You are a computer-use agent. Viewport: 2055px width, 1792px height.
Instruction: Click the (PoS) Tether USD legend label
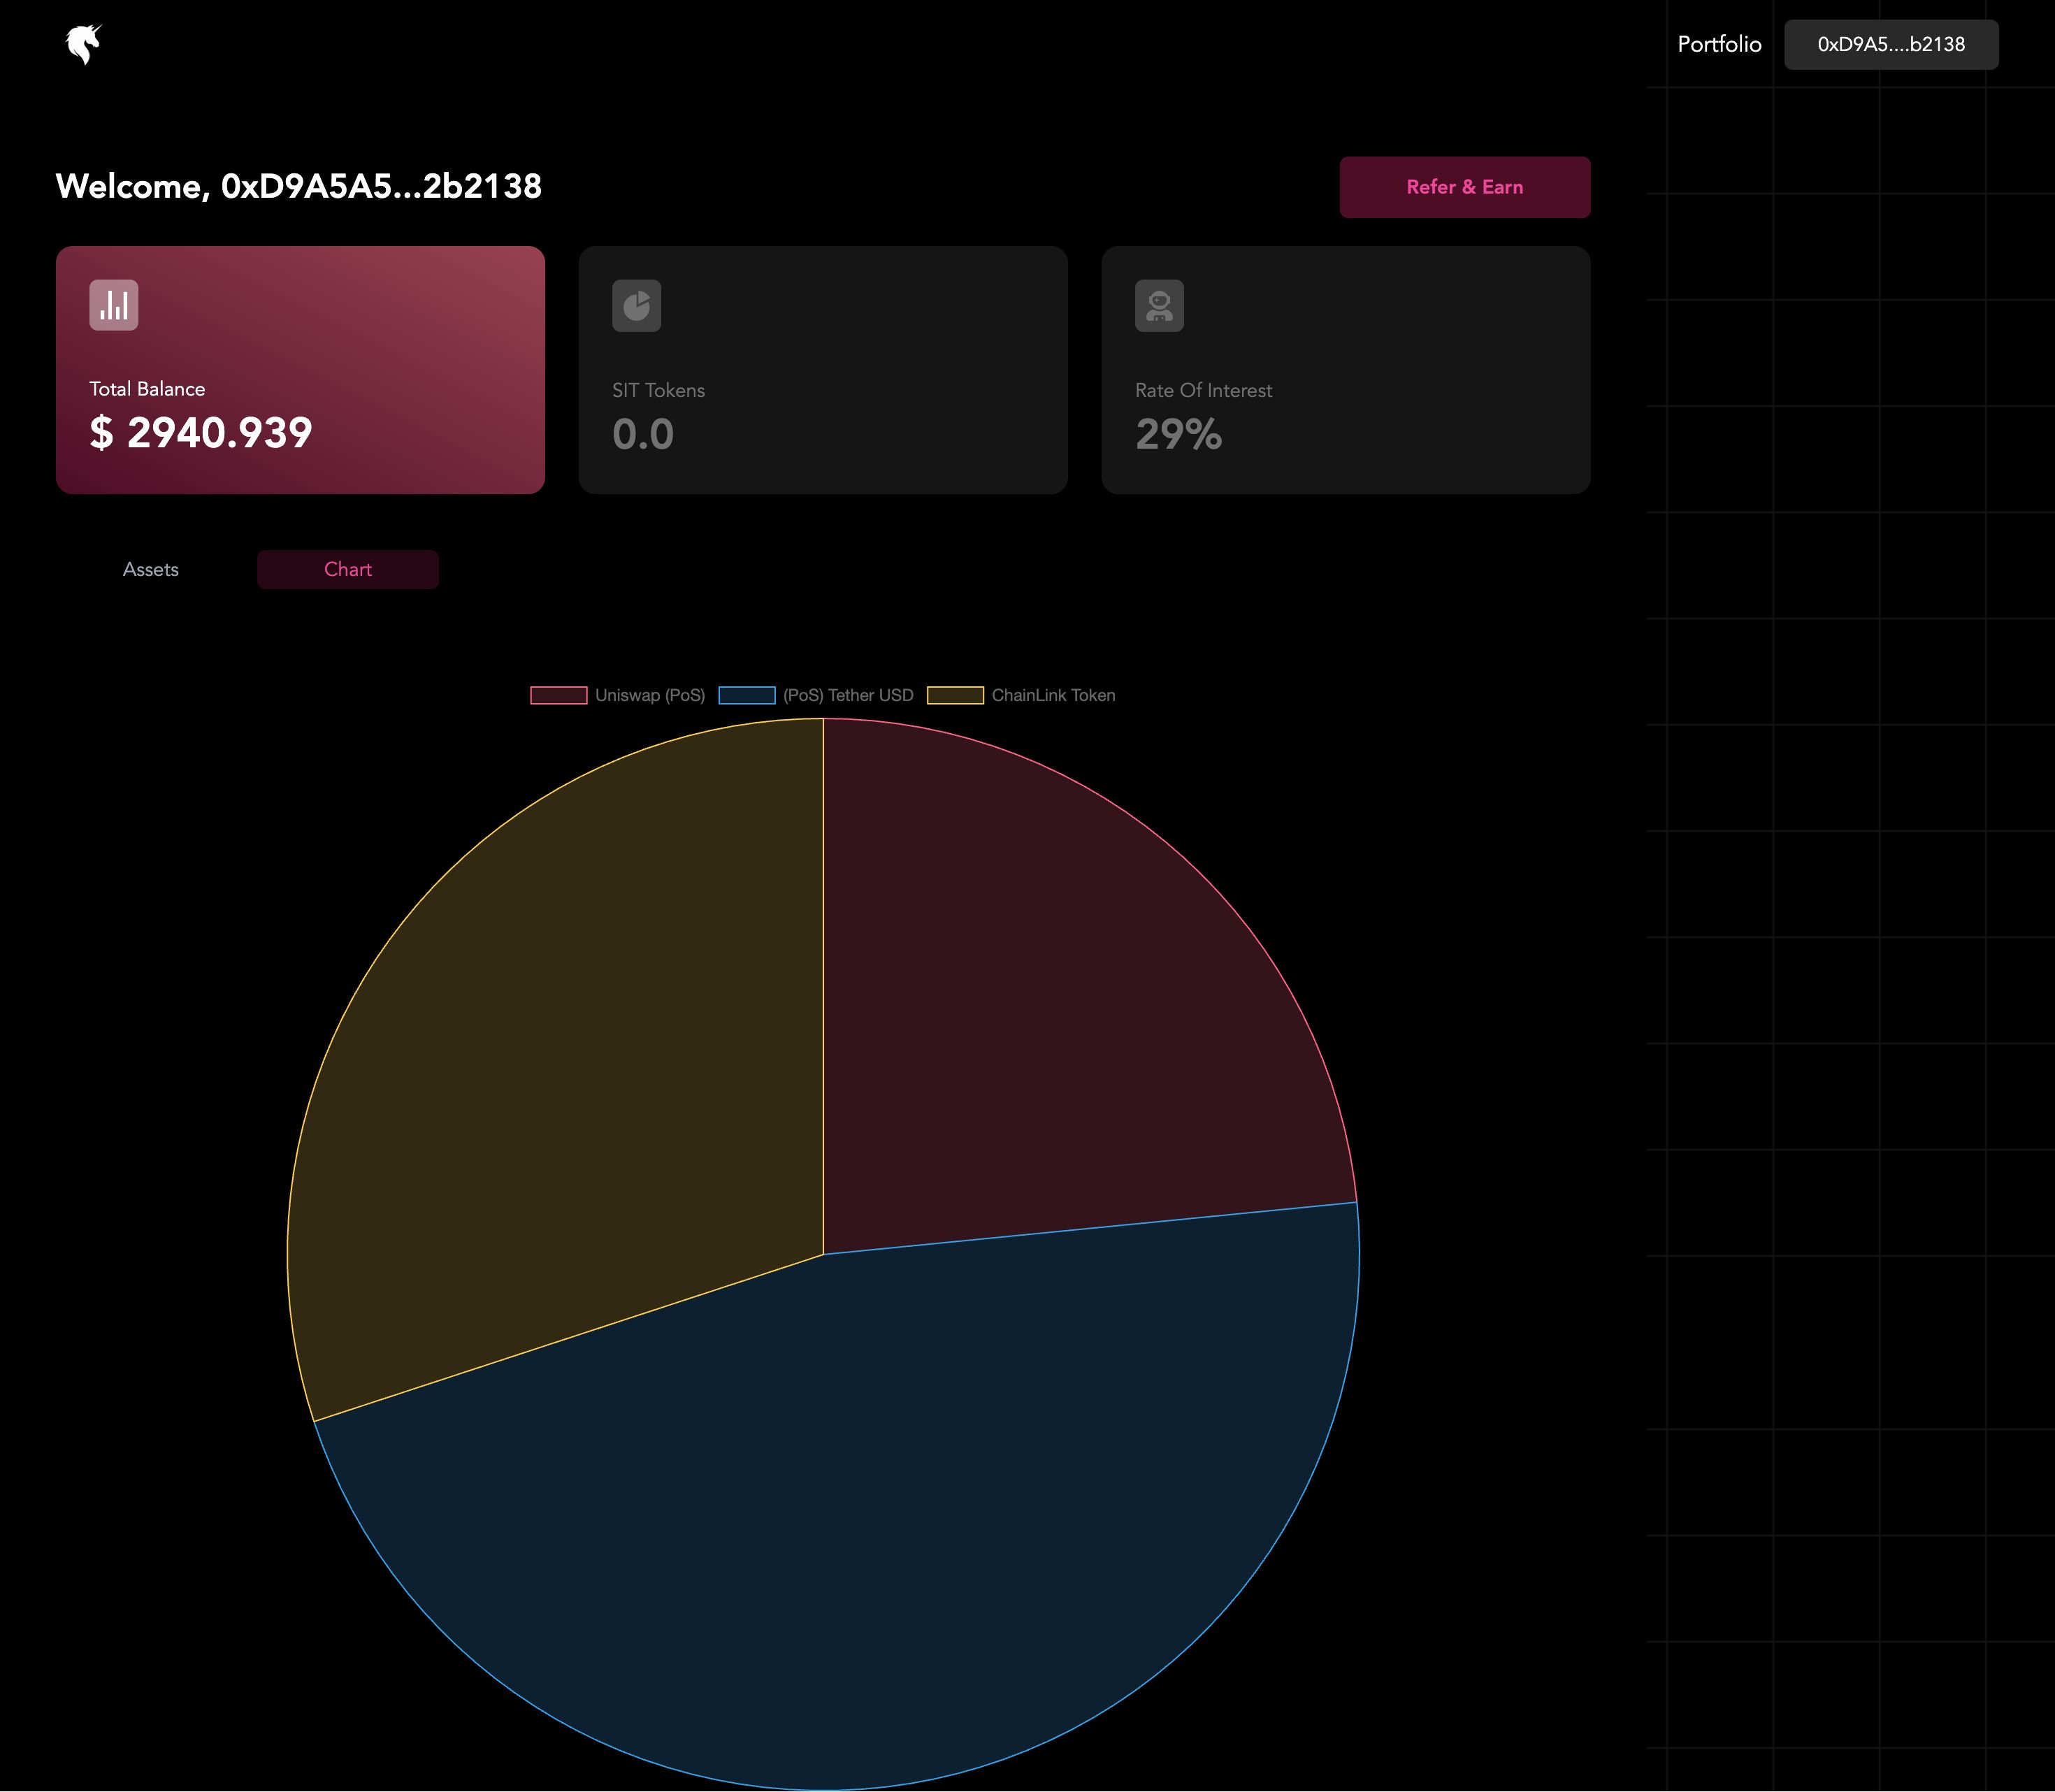(x=848, y=695)
